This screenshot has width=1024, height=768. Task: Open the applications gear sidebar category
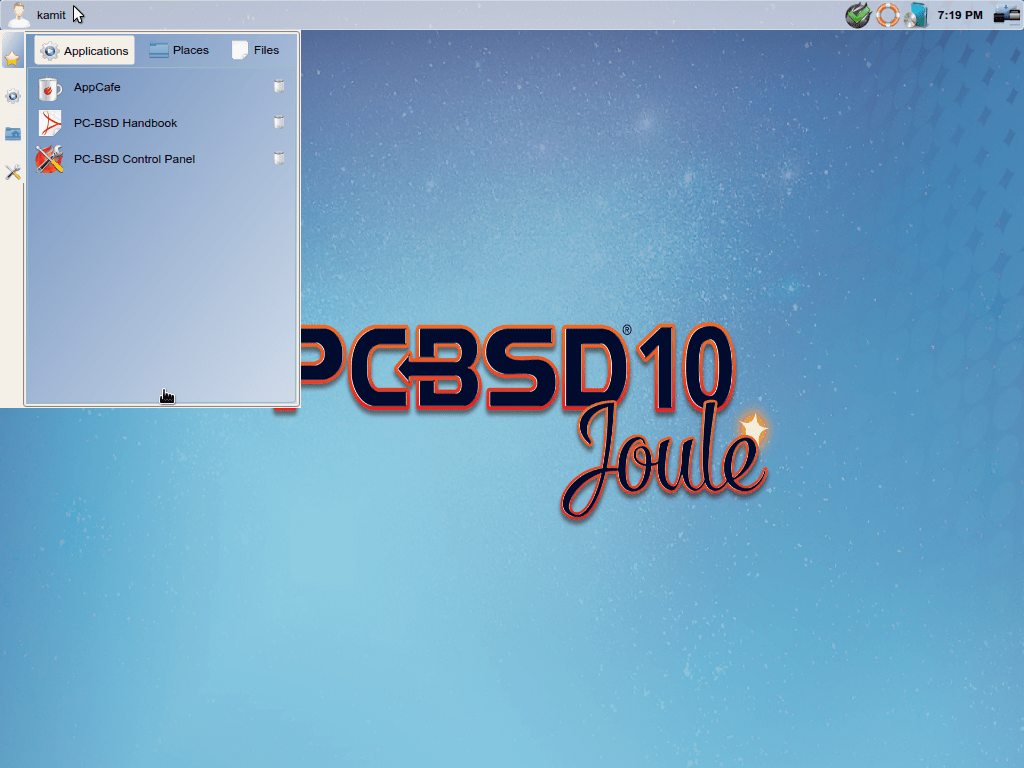(x=12, y=97)
